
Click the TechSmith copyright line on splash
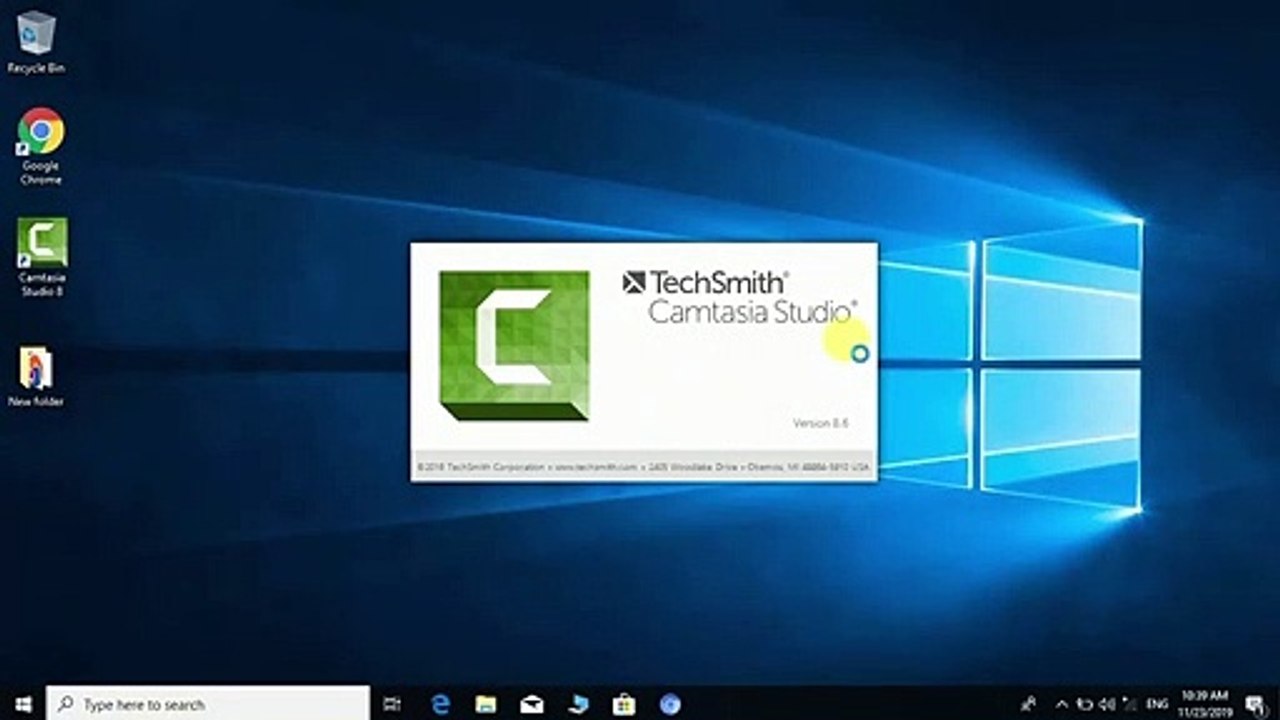click(644, 467)
